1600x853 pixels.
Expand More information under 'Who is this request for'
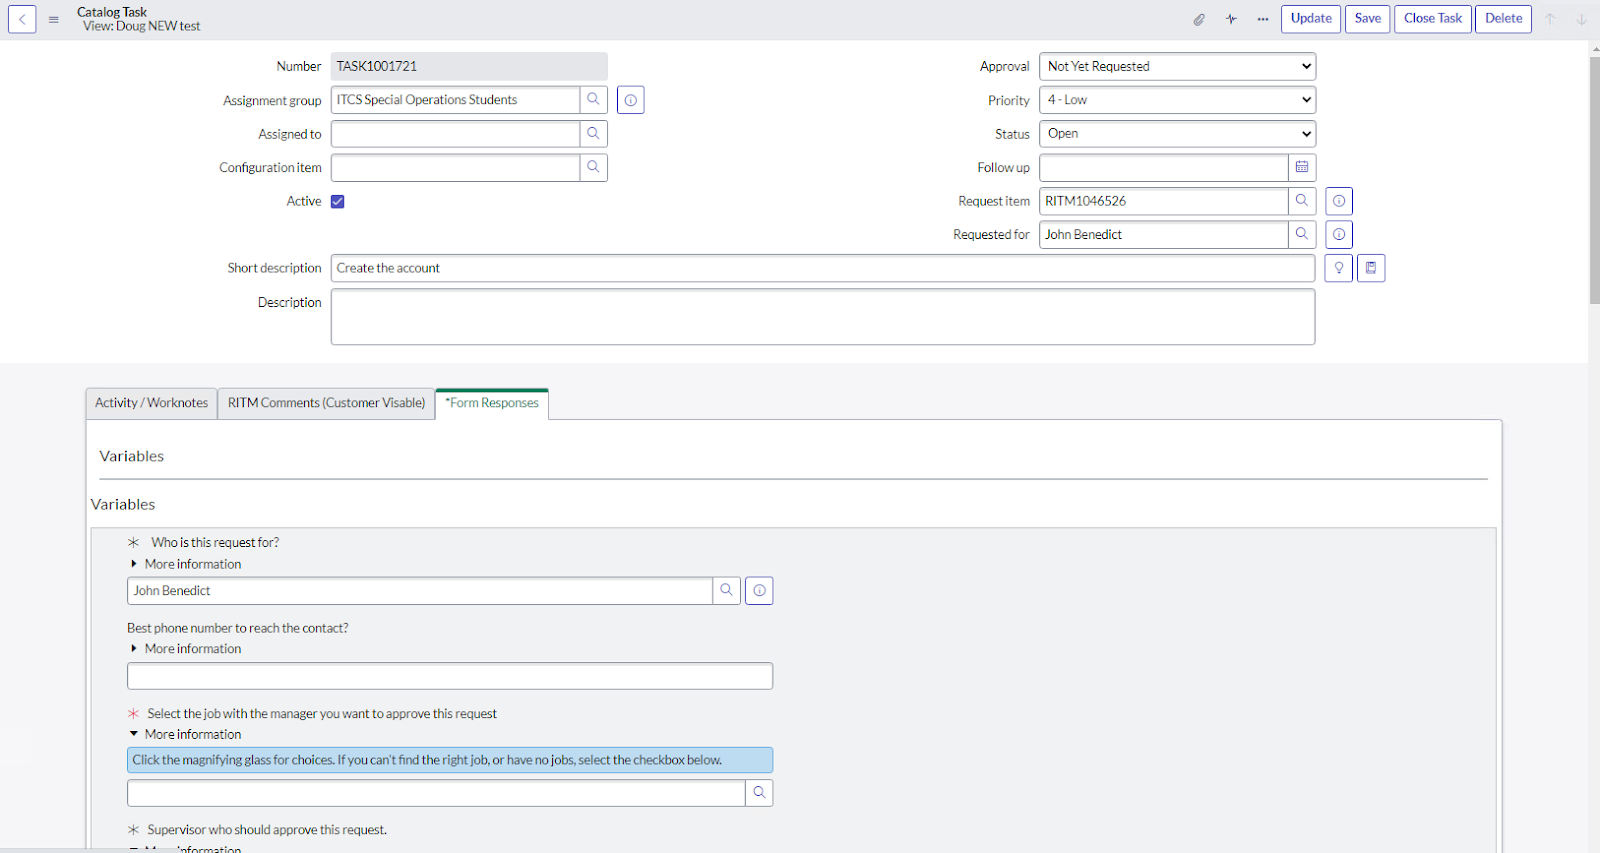[185, 564]
